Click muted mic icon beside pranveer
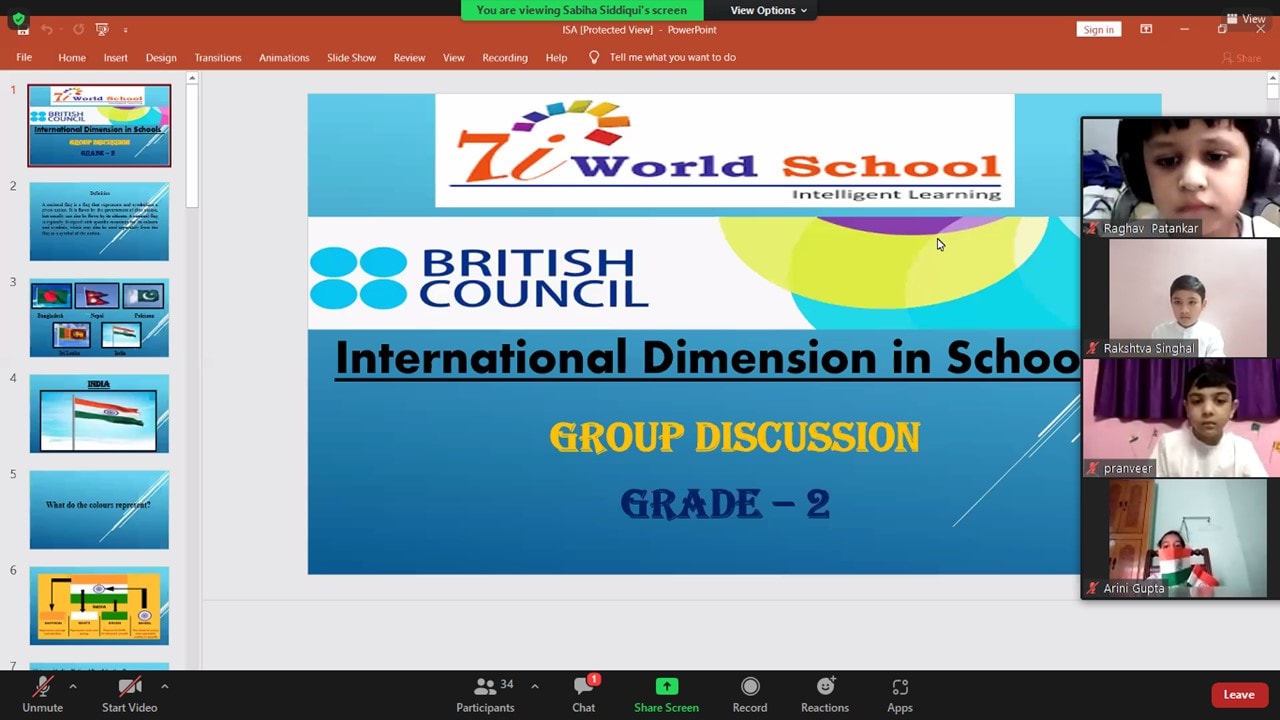 [x=1093, y=468]
